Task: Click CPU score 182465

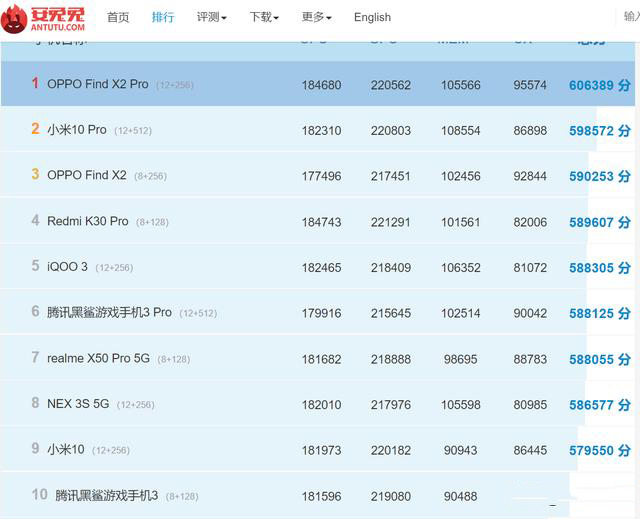Action: [x=321, y=268]
